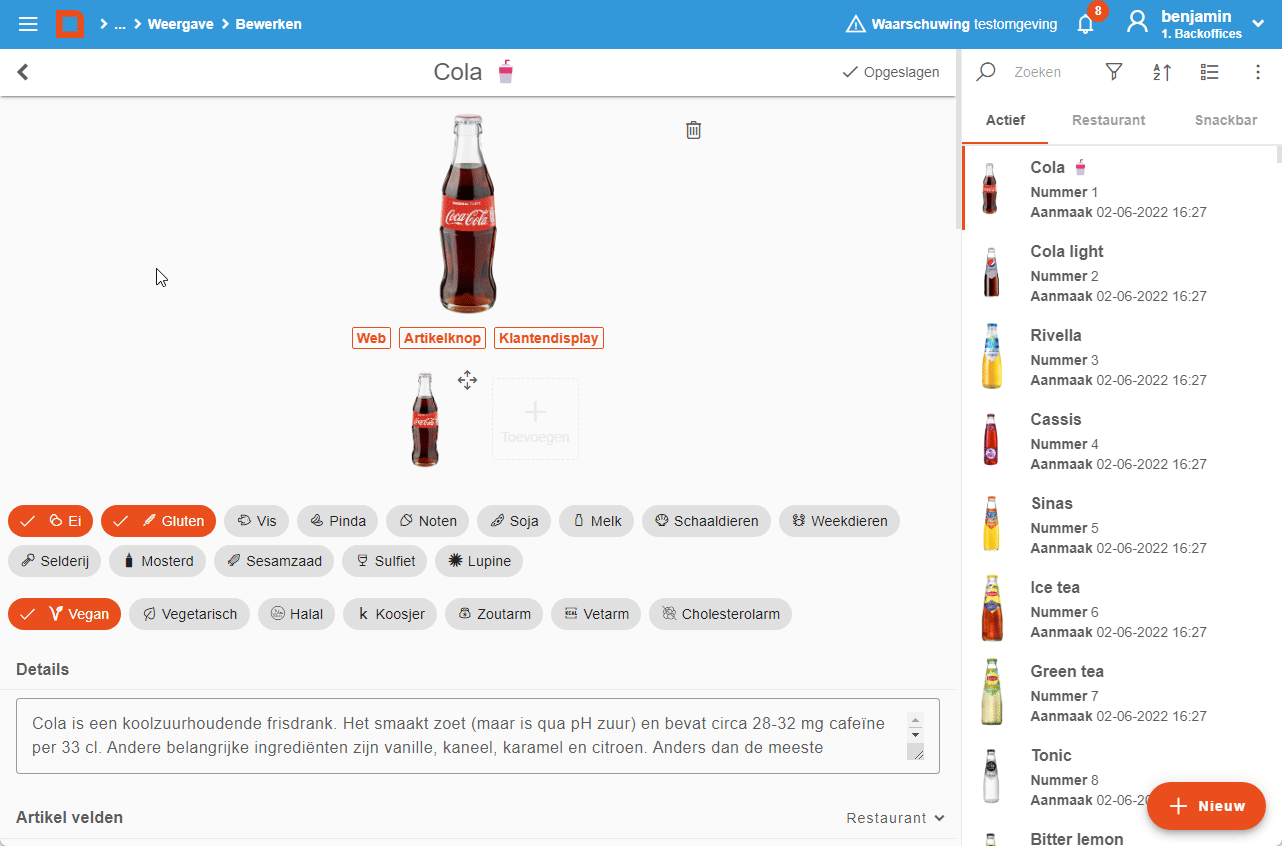This screenshot has height=846, width=1282.
Task: Select Cassis in the article list
Action: [x=1120, y=441]
